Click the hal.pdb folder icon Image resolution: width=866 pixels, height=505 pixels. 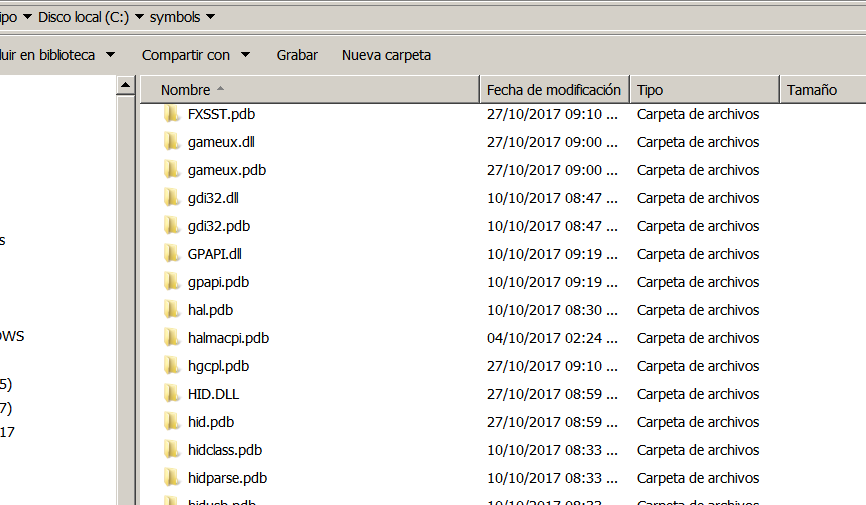pyautogui.click(x=171, y=310)
